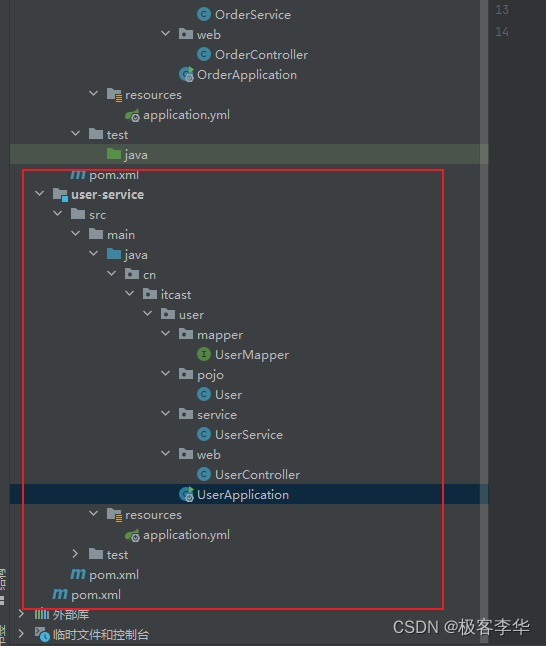This screenshot has height=646, width=546.
Task: Collapse the order module test folder
Action: pyautogui.click(x=75, y=133)
